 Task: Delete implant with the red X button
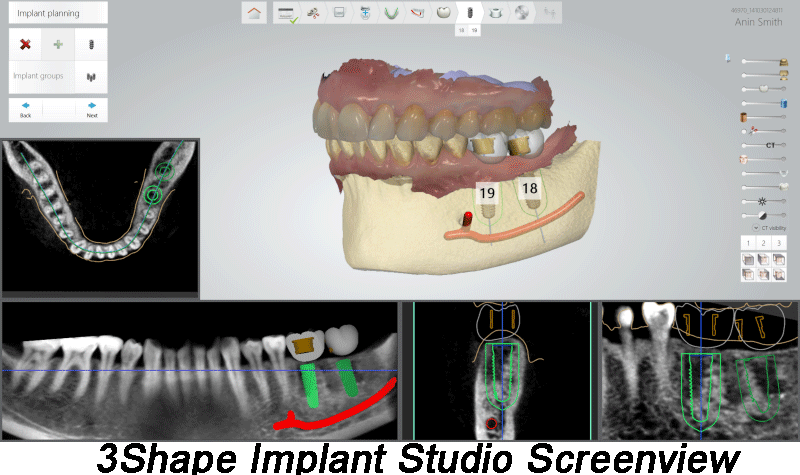click(x=25, y=44)
